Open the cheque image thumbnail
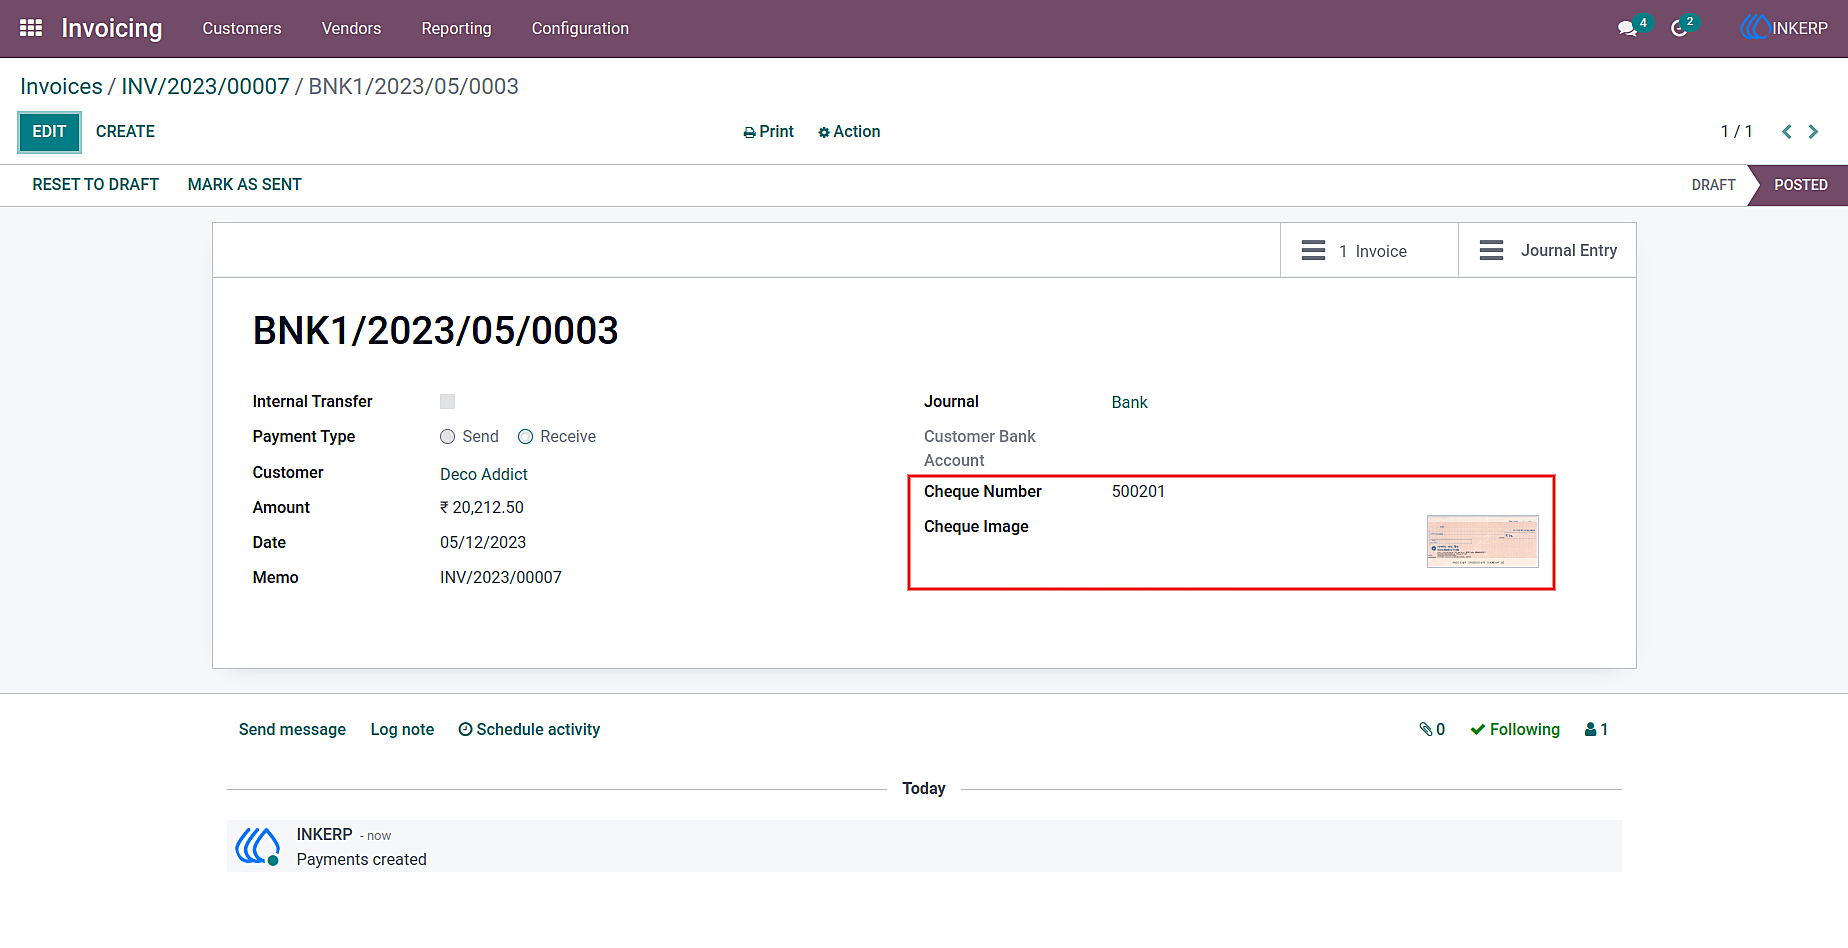 coord(1482,542)
